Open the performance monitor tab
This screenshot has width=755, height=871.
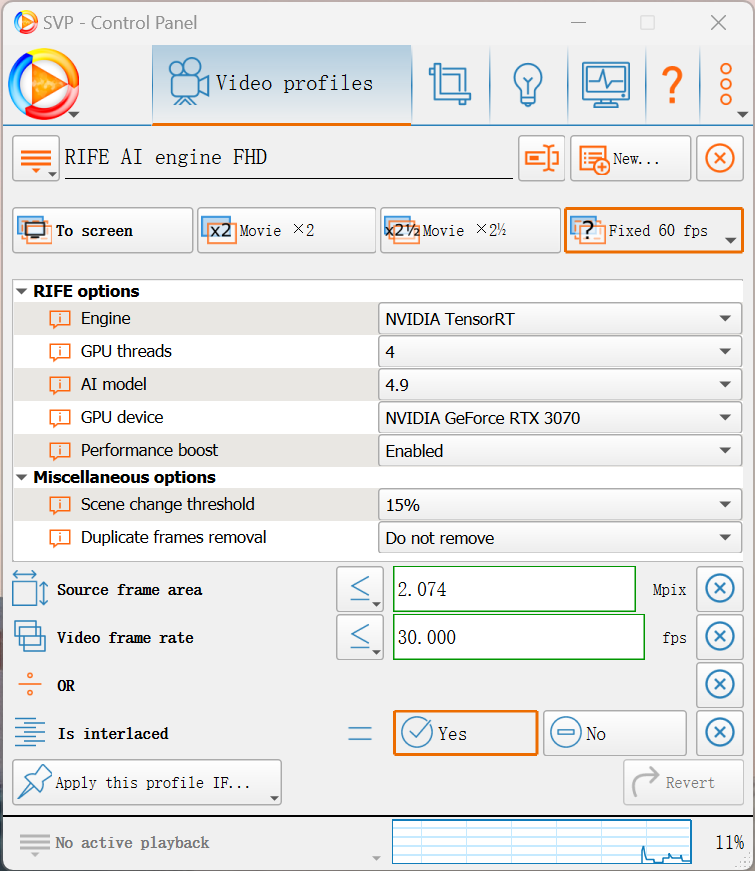(x=605, y=84)
